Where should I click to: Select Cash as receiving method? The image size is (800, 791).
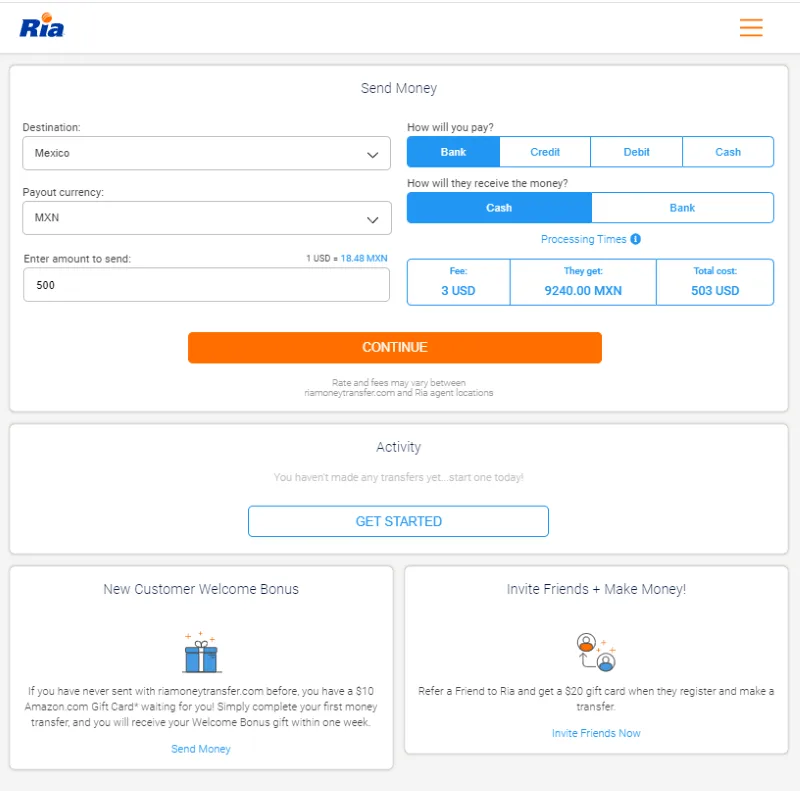(499, 207)
